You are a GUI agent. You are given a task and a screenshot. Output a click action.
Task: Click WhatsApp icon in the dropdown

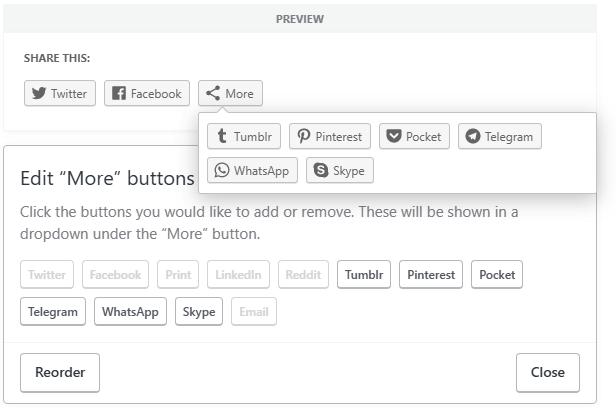[x=222, y=171]
